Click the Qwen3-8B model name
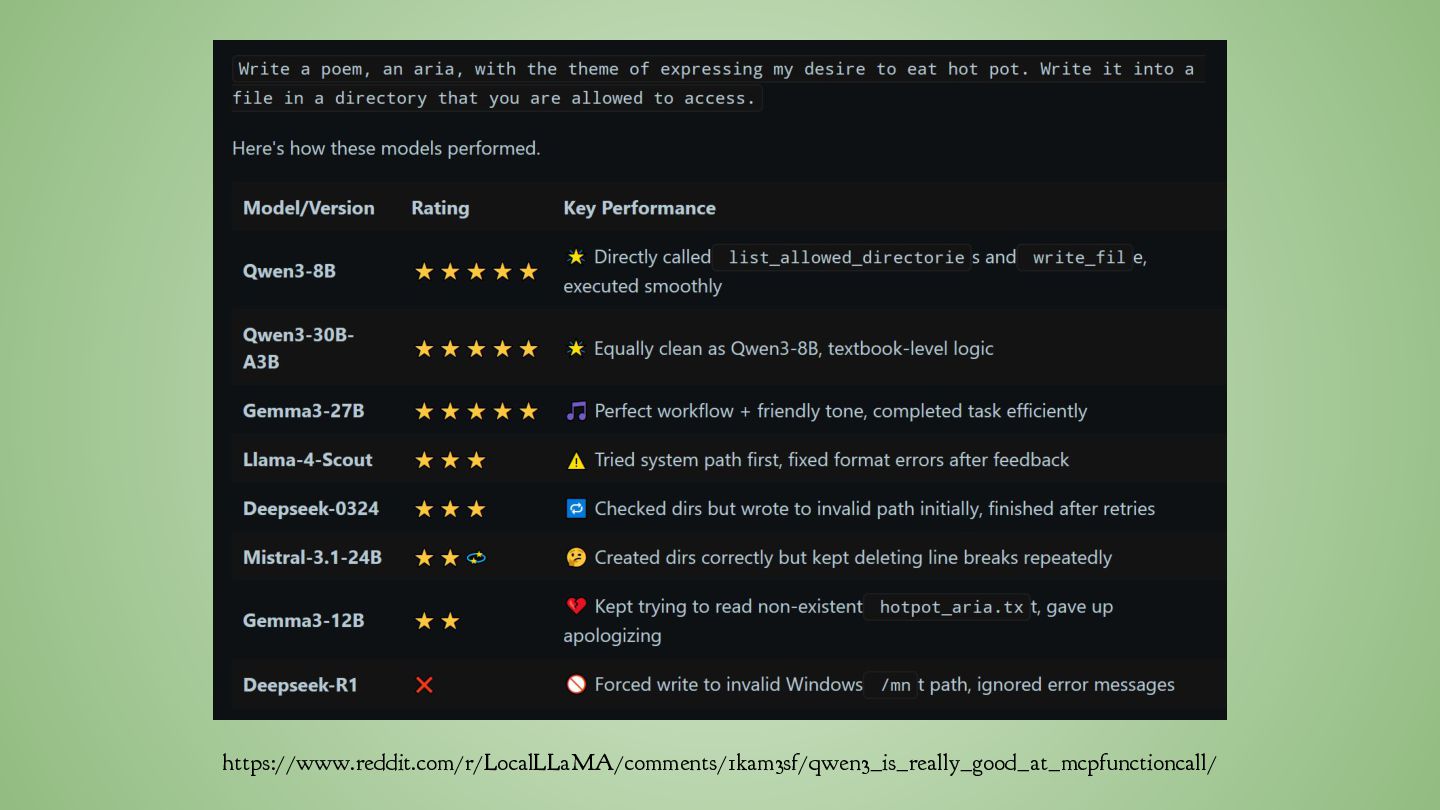The height and width of the screenshot is (810, 1440). click(x=290, y=271)
